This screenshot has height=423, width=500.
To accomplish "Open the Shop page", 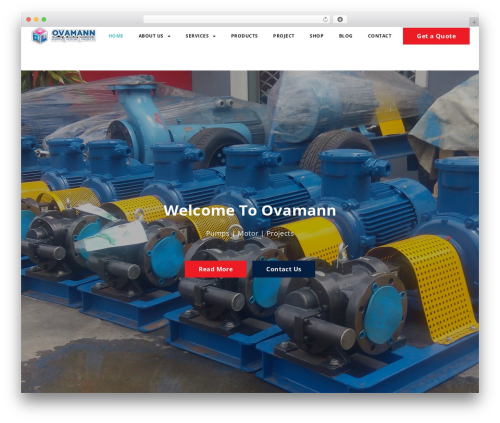I will [316, 36].
